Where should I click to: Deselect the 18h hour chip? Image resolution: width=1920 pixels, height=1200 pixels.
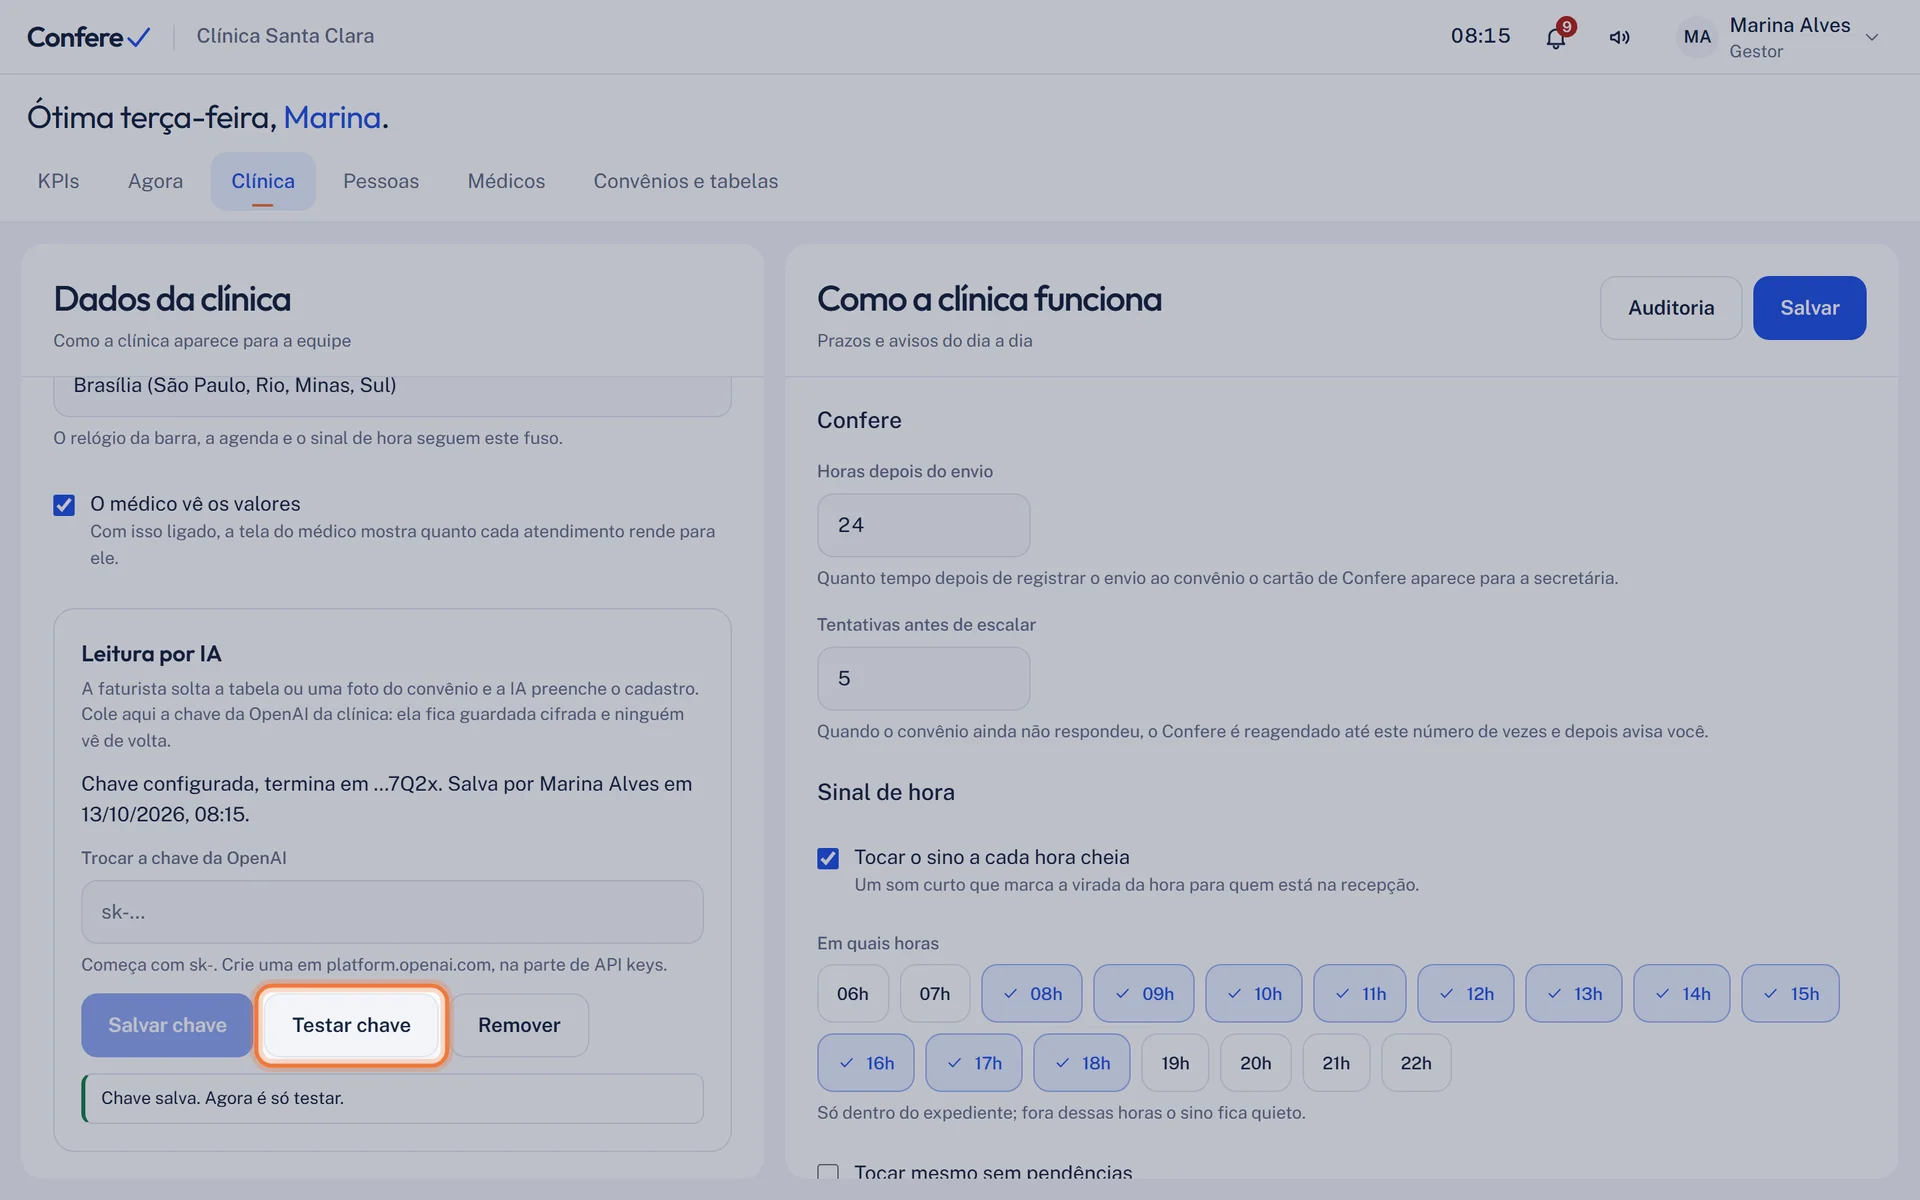click(x=1082, y=1062)
